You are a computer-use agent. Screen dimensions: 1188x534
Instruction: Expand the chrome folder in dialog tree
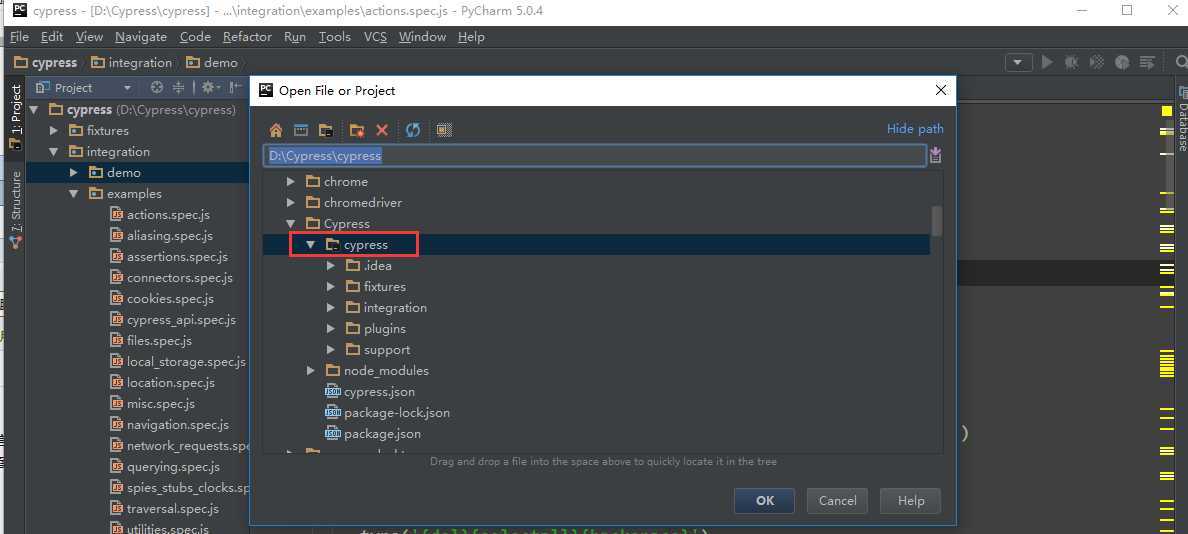(290, 182)
